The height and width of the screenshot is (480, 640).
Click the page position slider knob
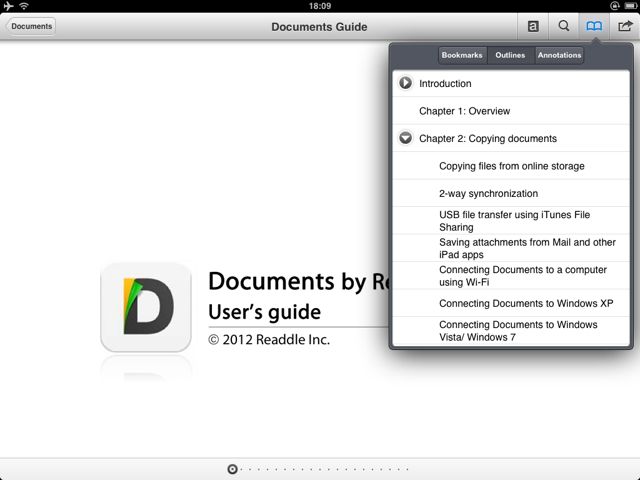(x=232, y=469)
